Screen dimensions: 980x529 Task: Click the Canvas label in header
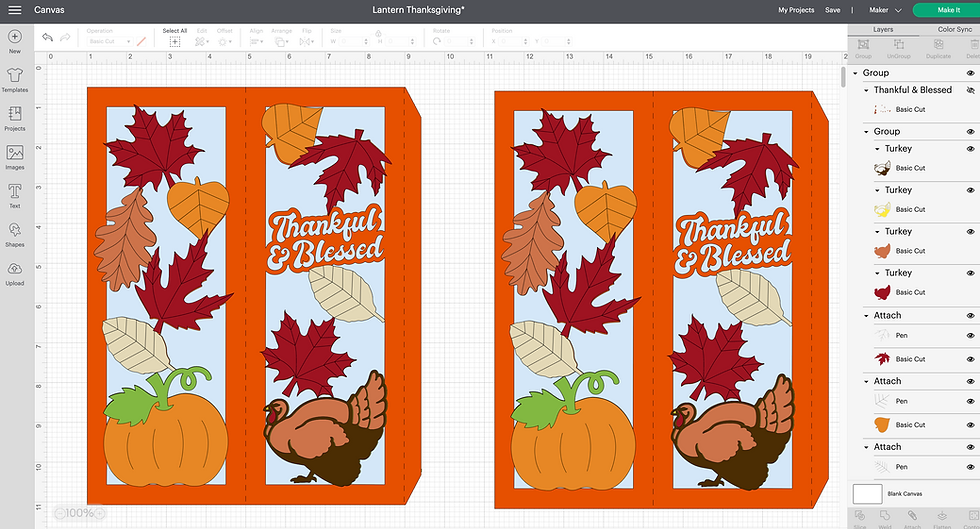[x=49, y=10]
